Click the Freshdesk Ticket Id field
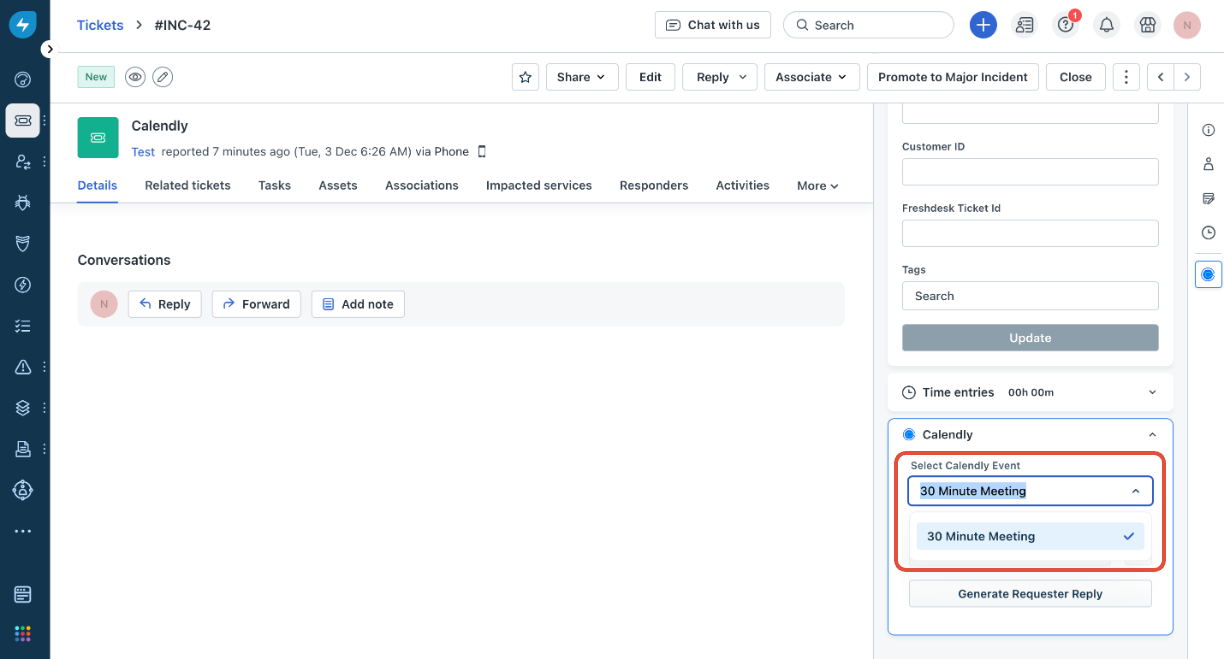 click(1030, 234)
